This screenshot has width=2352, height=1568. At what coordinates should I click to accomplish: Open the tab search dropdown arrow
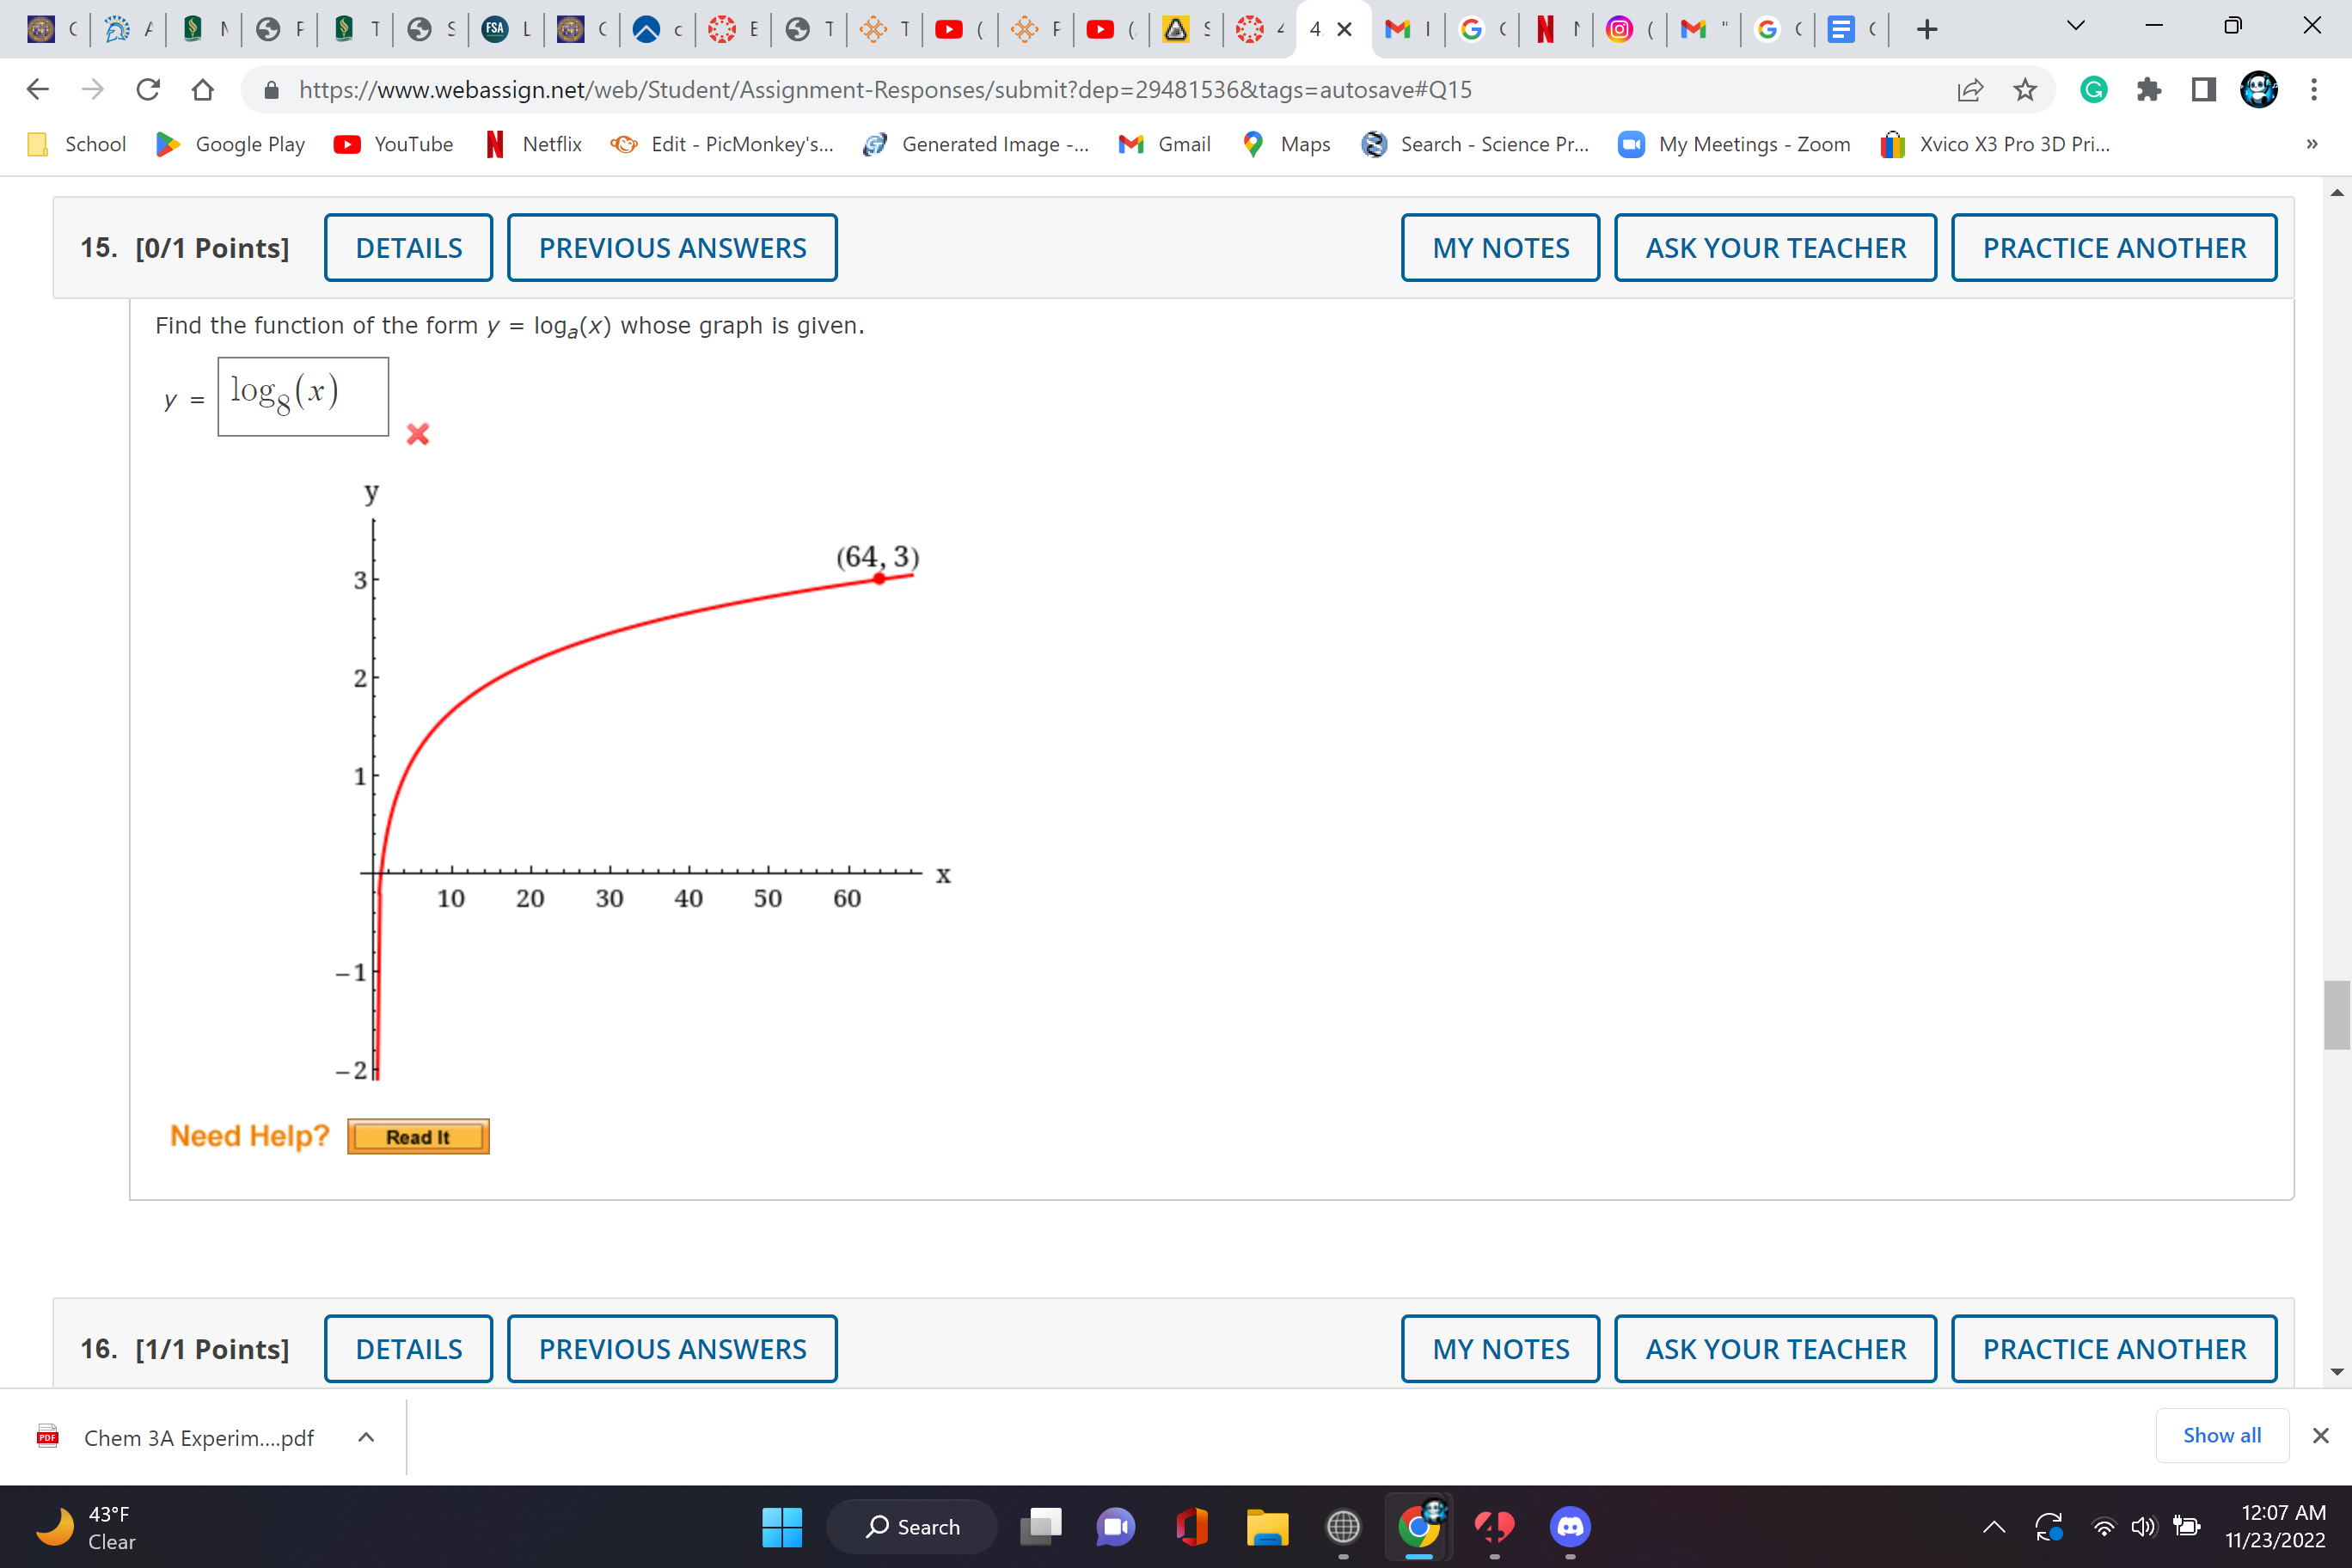coord(2075,27)
